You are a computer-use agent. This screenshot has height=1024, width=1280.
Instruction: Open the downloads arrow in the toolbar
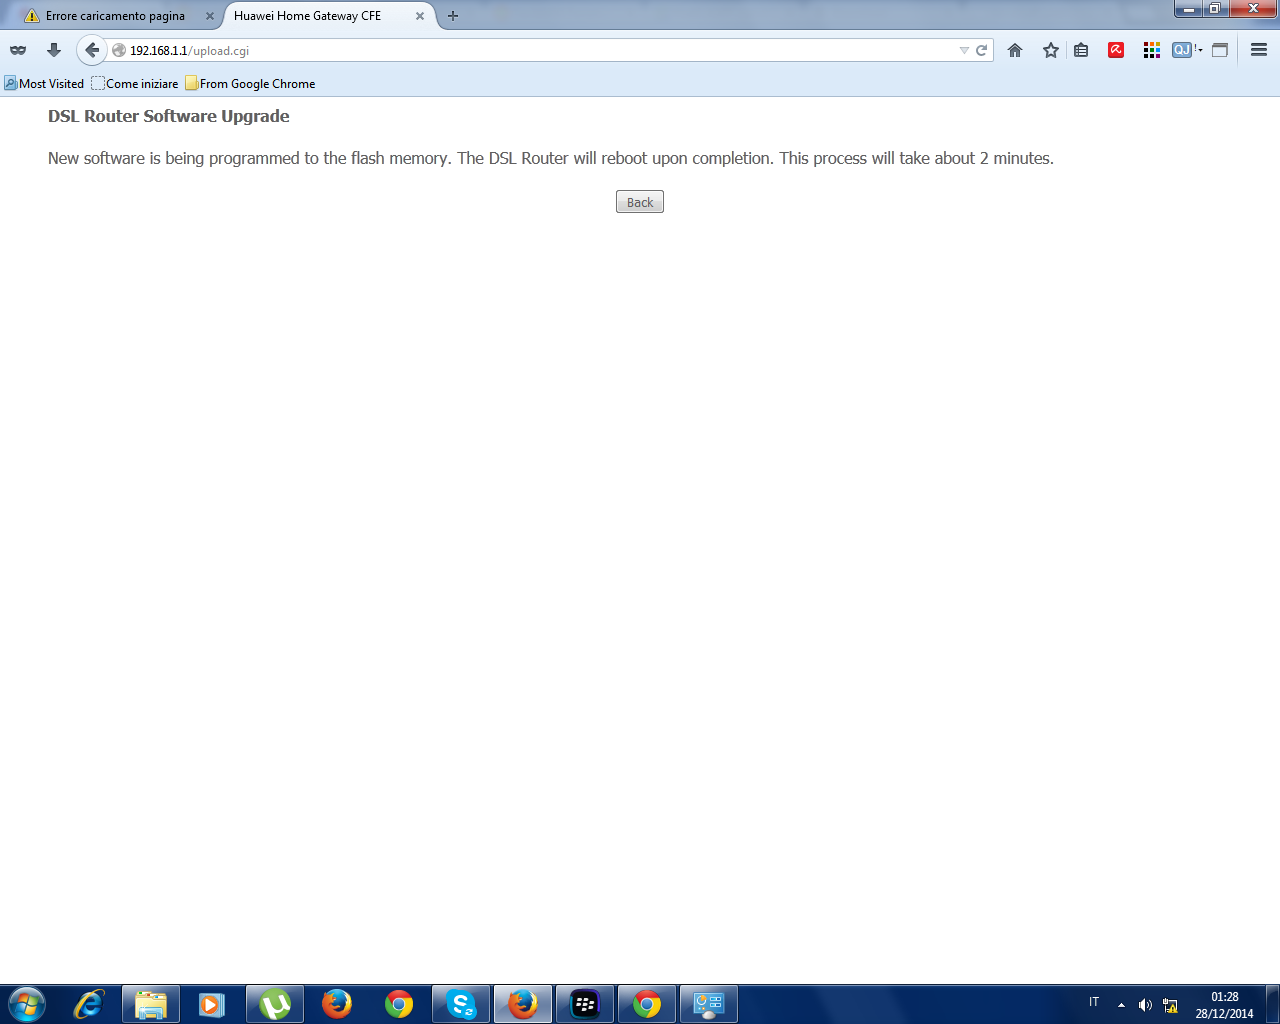point(54,50)
